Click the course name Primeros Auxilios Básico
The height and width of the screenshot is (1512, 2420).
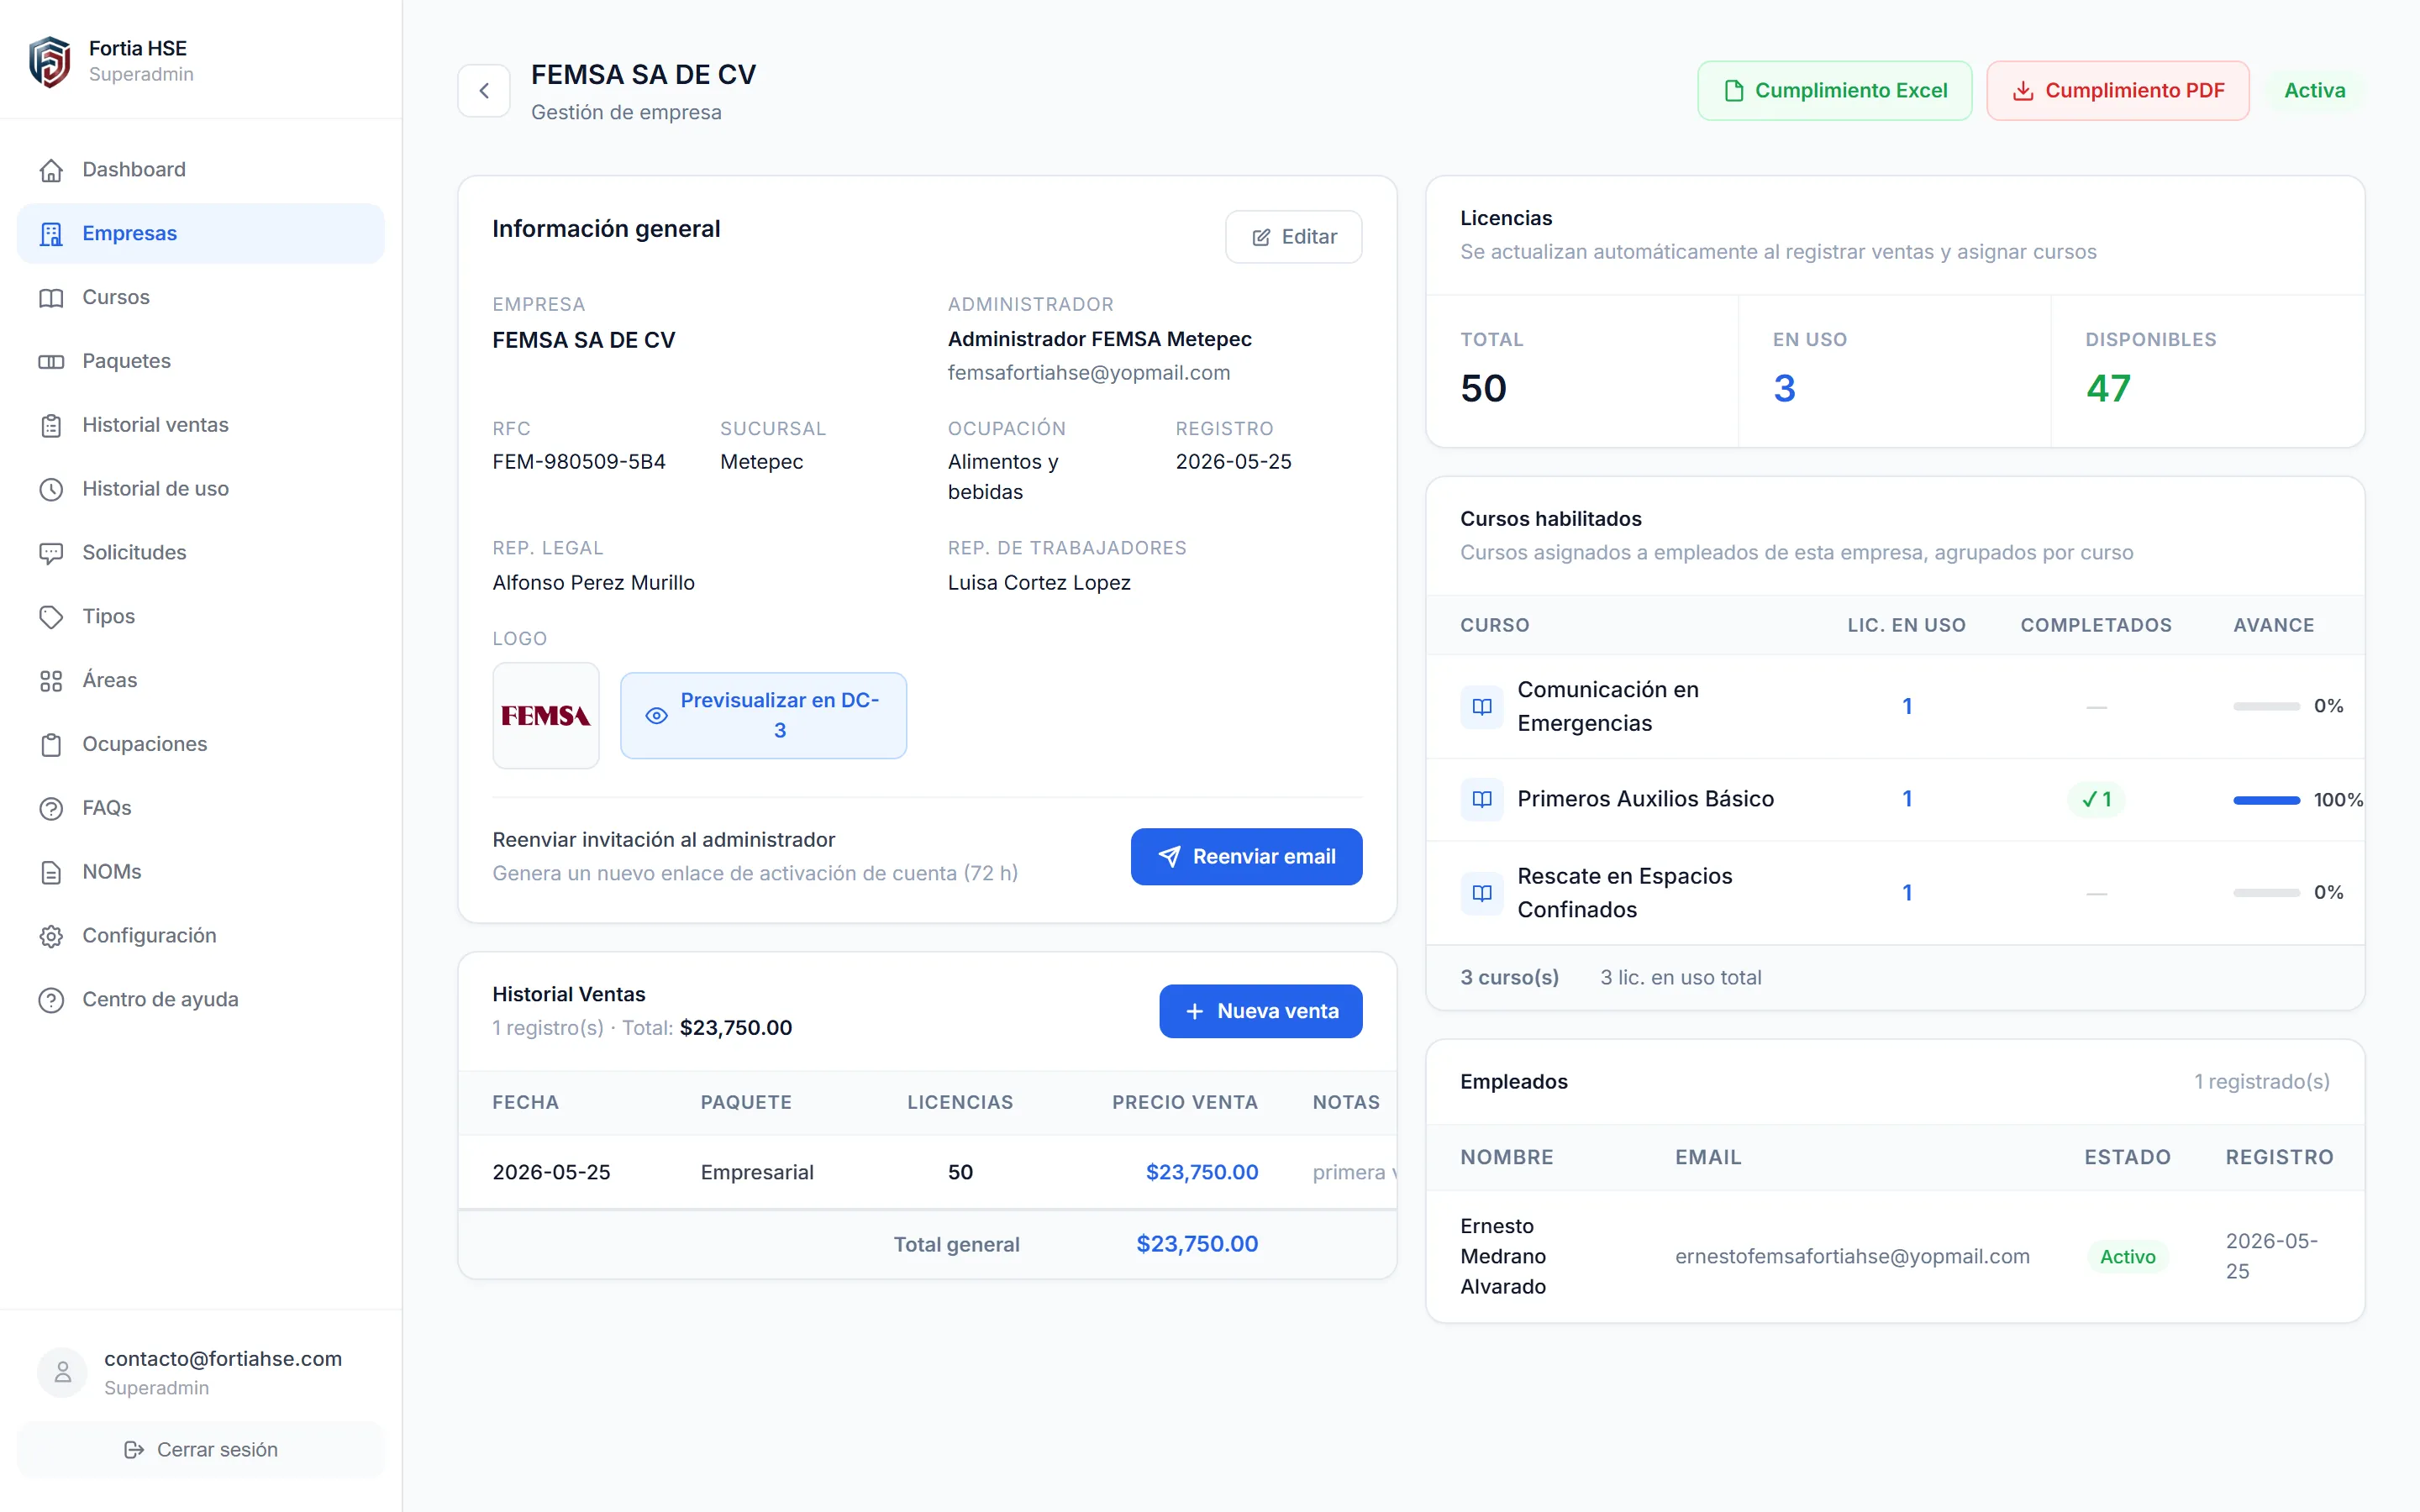(1646, 800)
